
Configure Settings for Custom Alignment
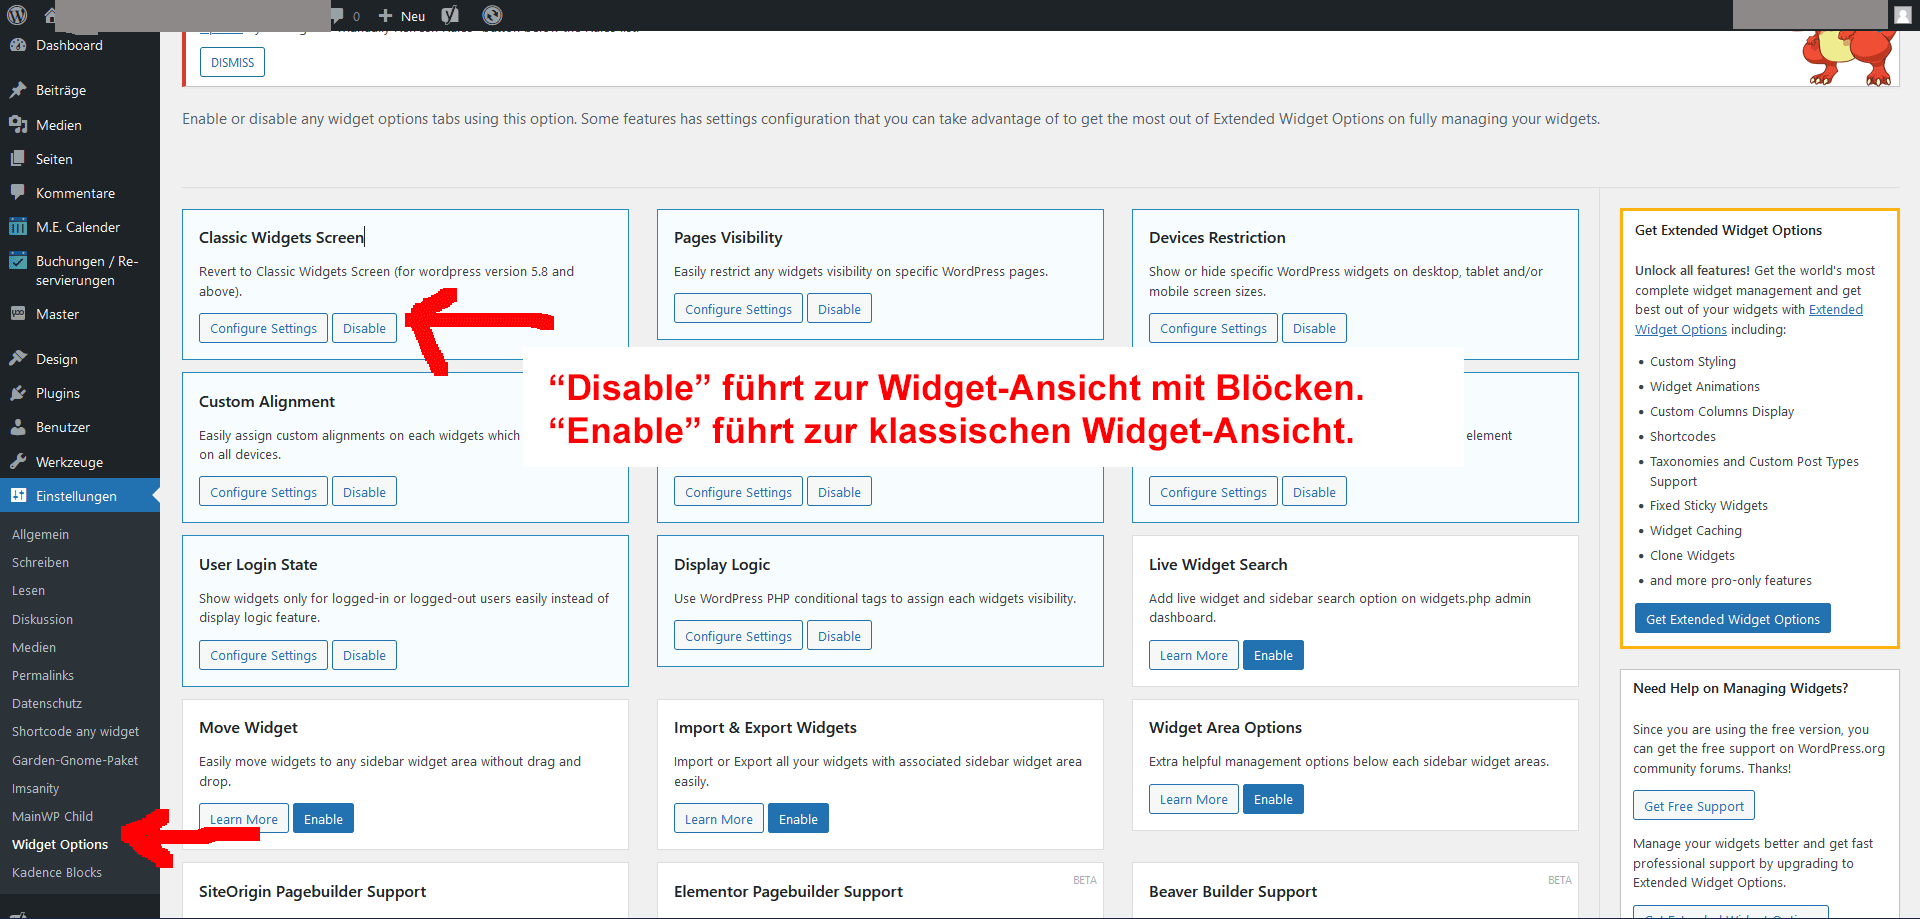coord(263,492)
